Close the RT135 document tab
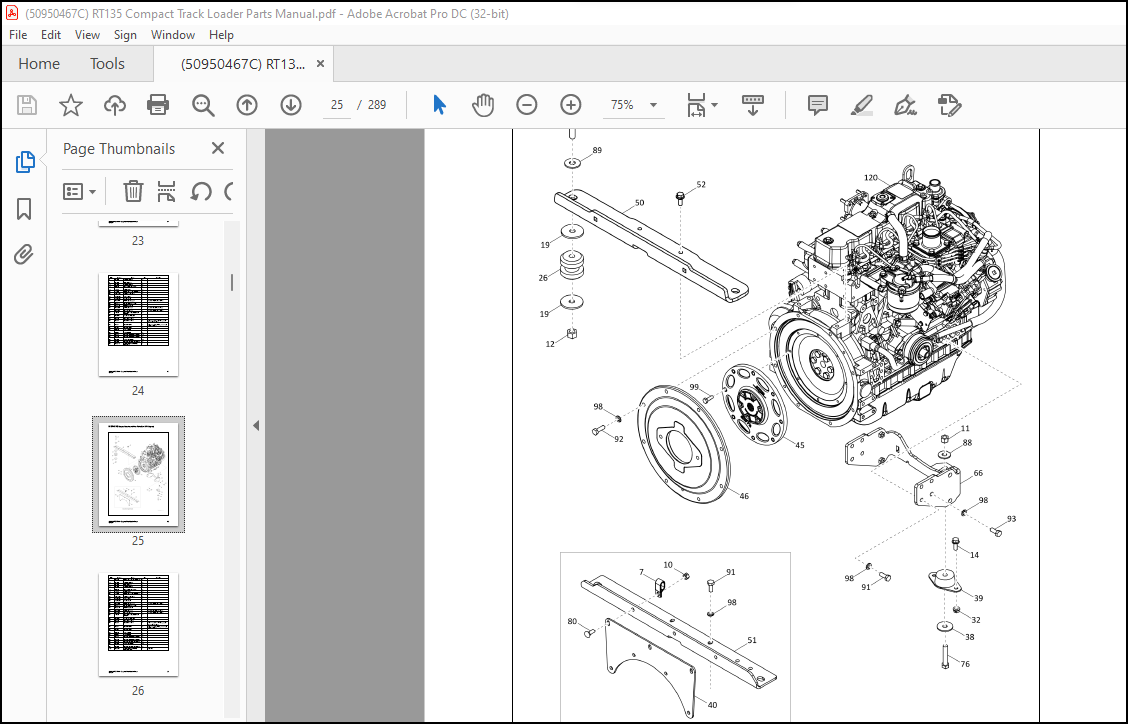1128x724 pixels. coord(320,64)
